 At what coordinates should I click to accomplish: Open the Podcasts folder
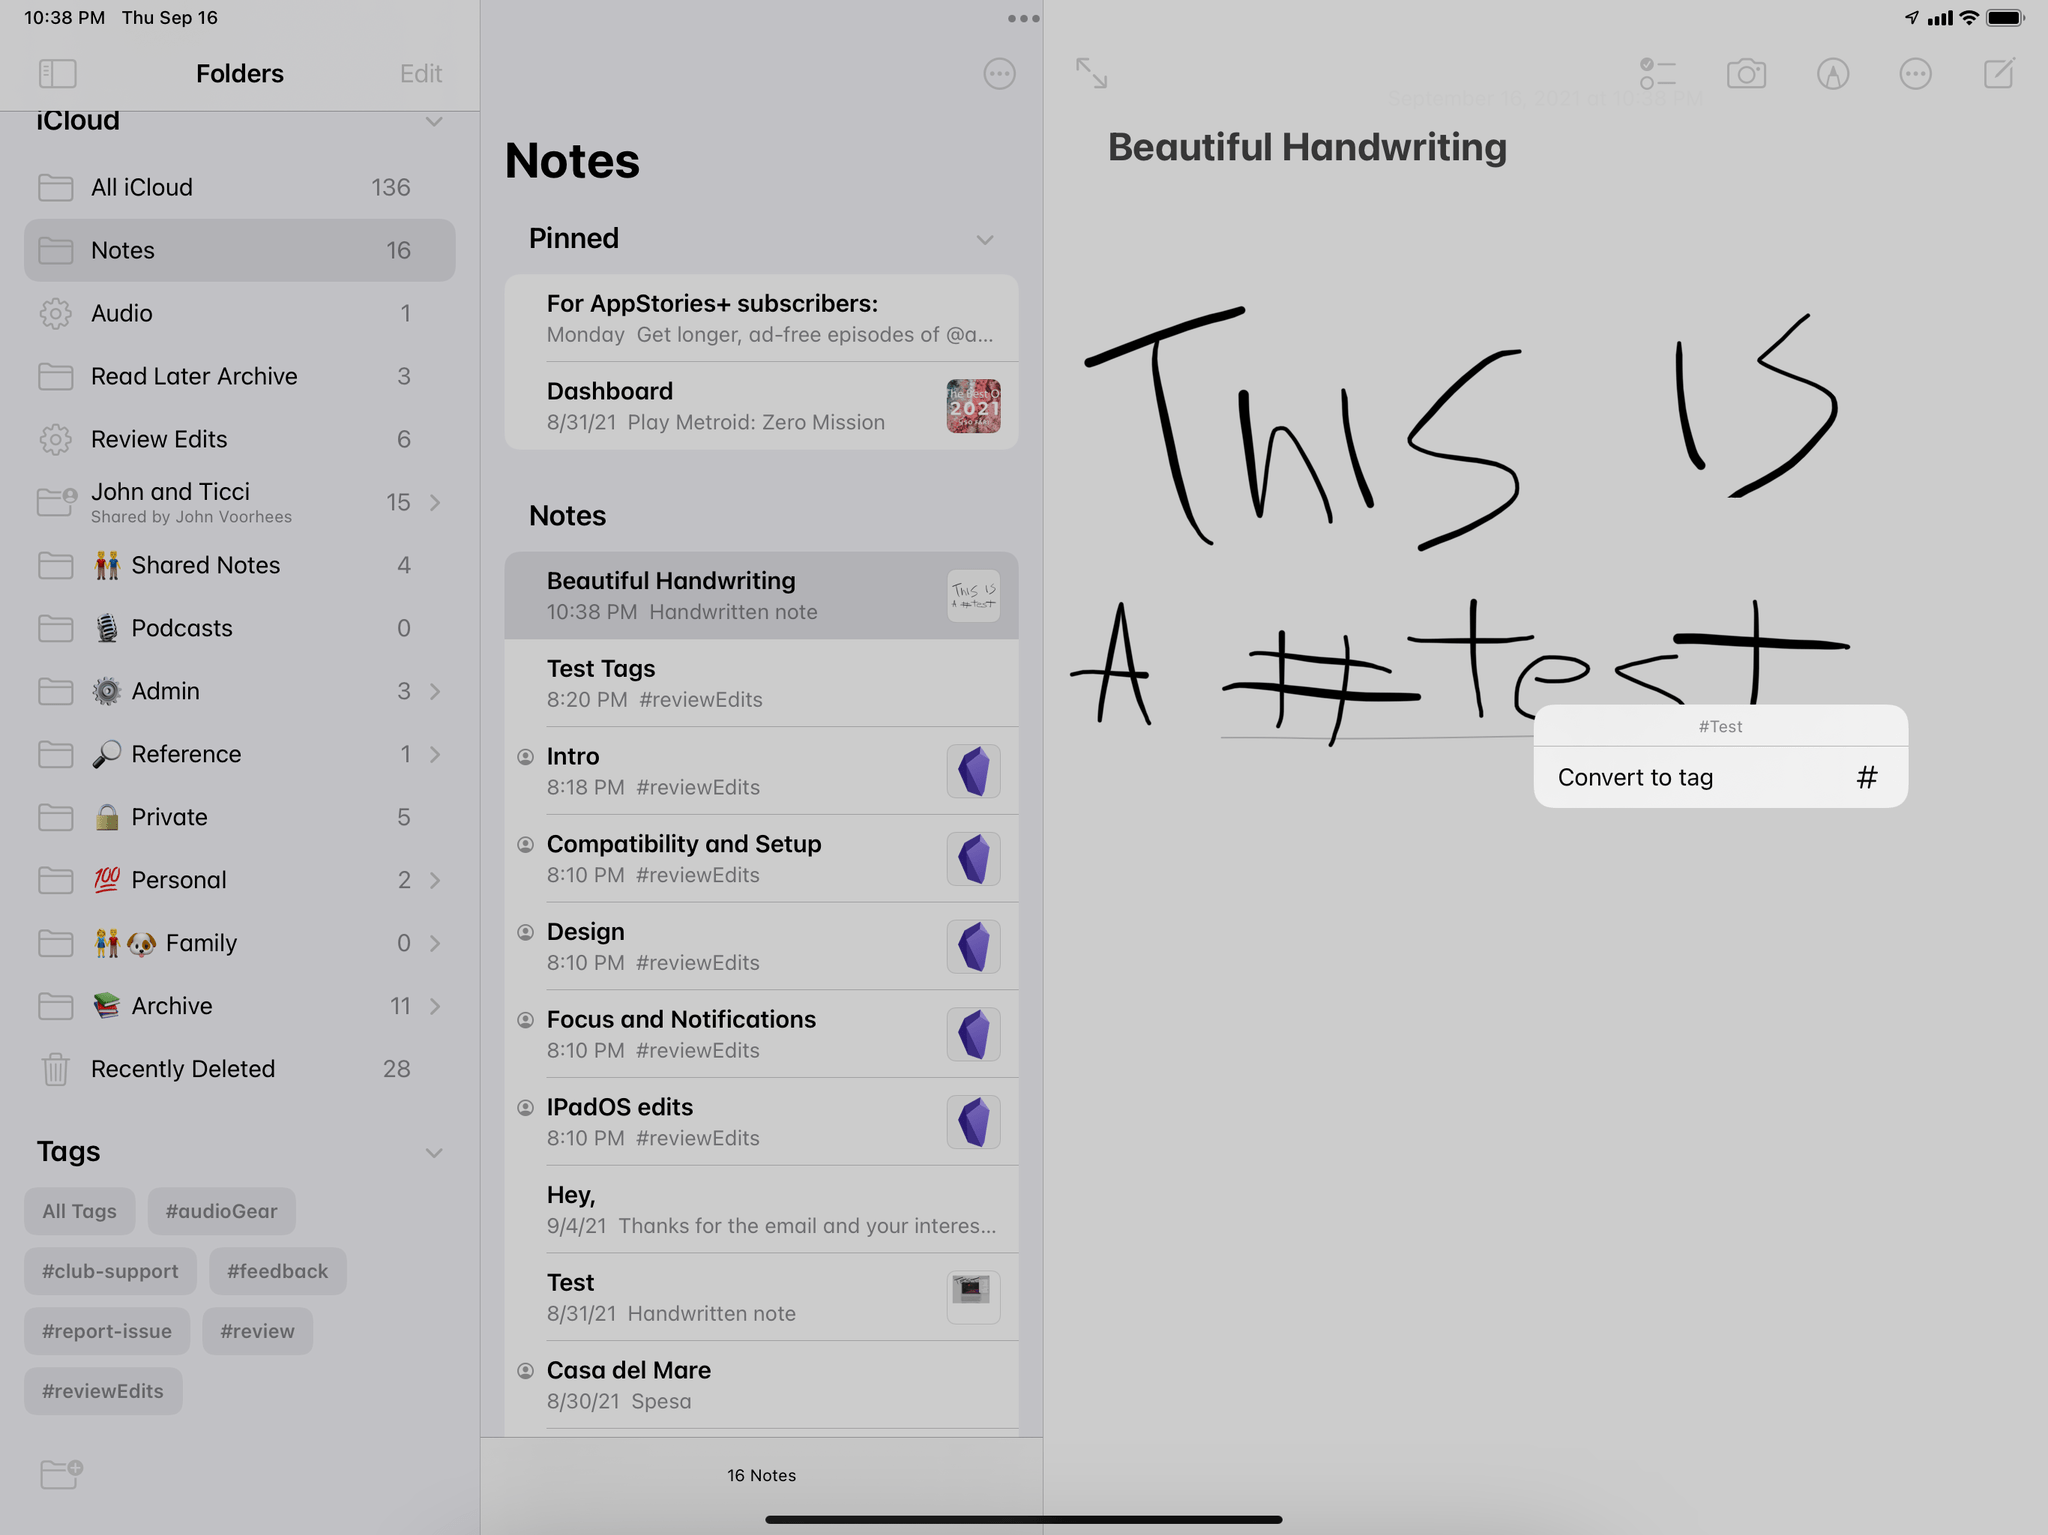coord(240,628)
